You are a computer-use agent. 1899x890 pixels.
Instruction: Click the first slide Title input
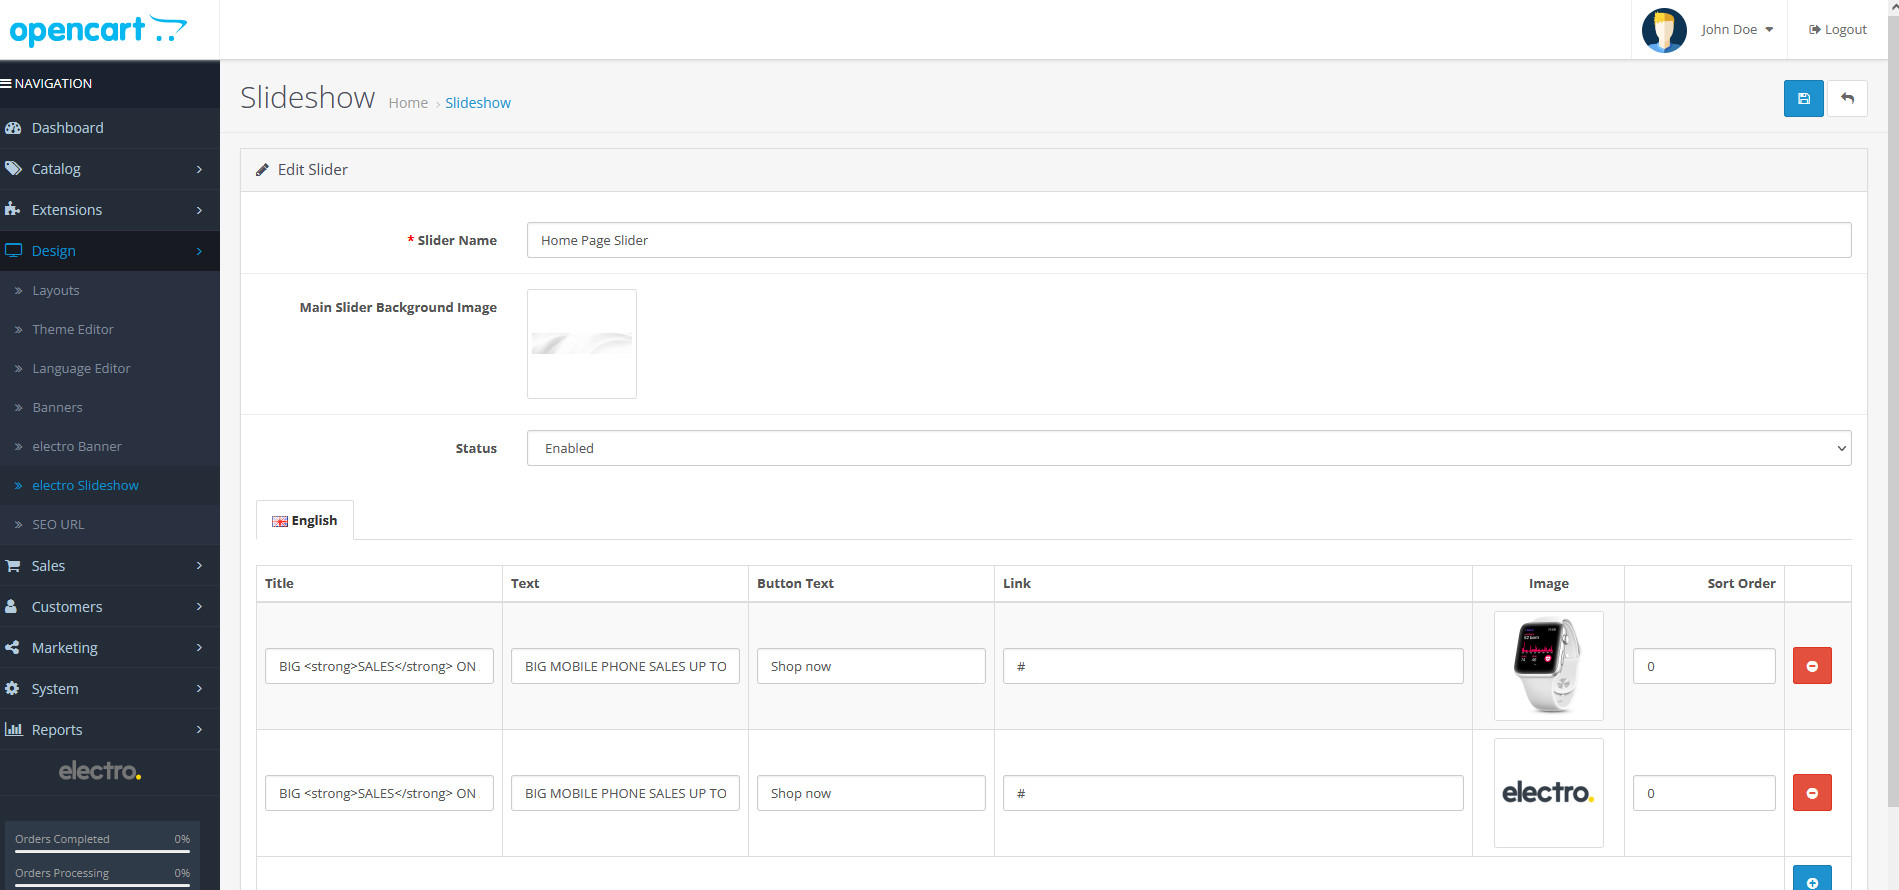[x=379, y=666]
